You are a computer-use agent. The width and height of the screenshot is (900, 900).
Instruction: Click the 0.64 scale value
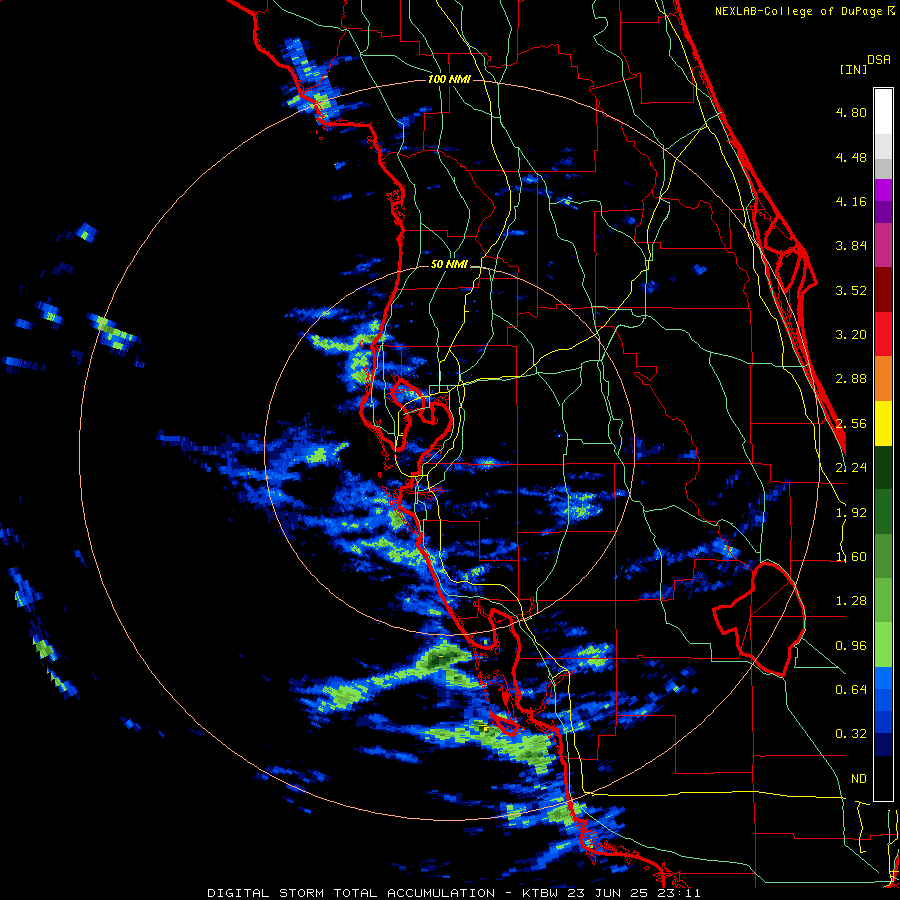pyautogui.click(x=851, y=690)
